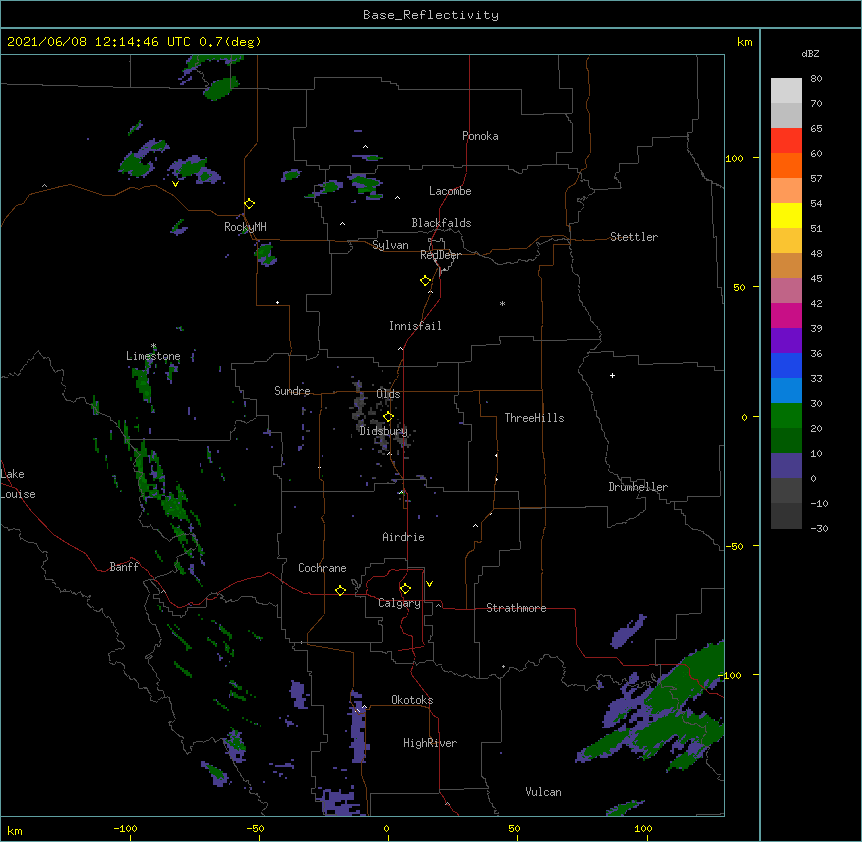This screenshot has height=842, width=862.
Task: Click the Base_Reflectivity title
Action: 431,15
